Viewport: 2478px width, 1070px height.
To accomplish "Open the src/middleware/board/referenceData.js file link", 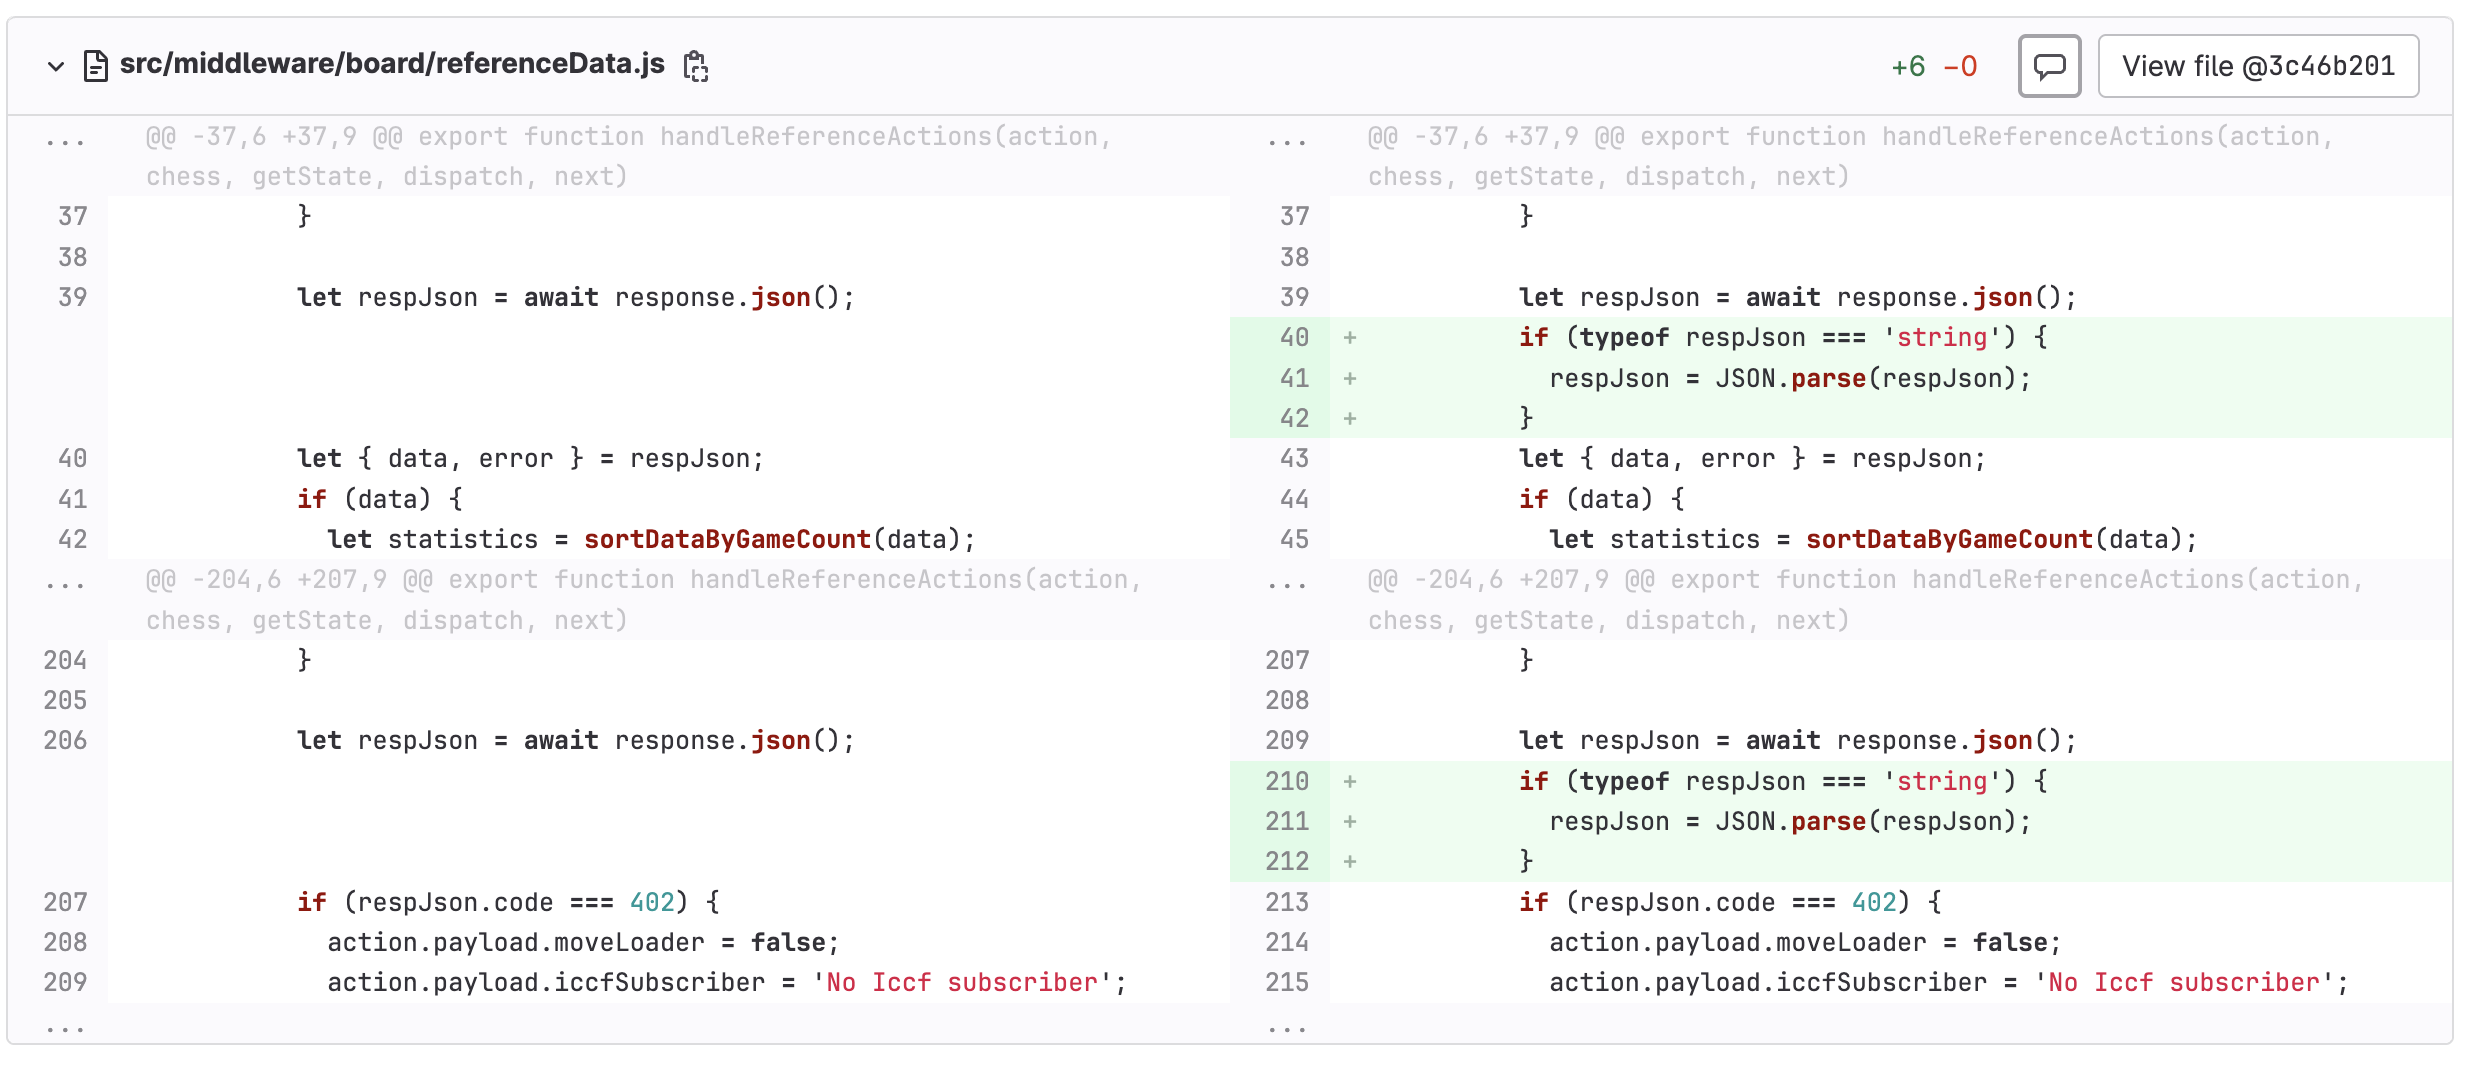I will pyautogui.click(x=391, y=64).
